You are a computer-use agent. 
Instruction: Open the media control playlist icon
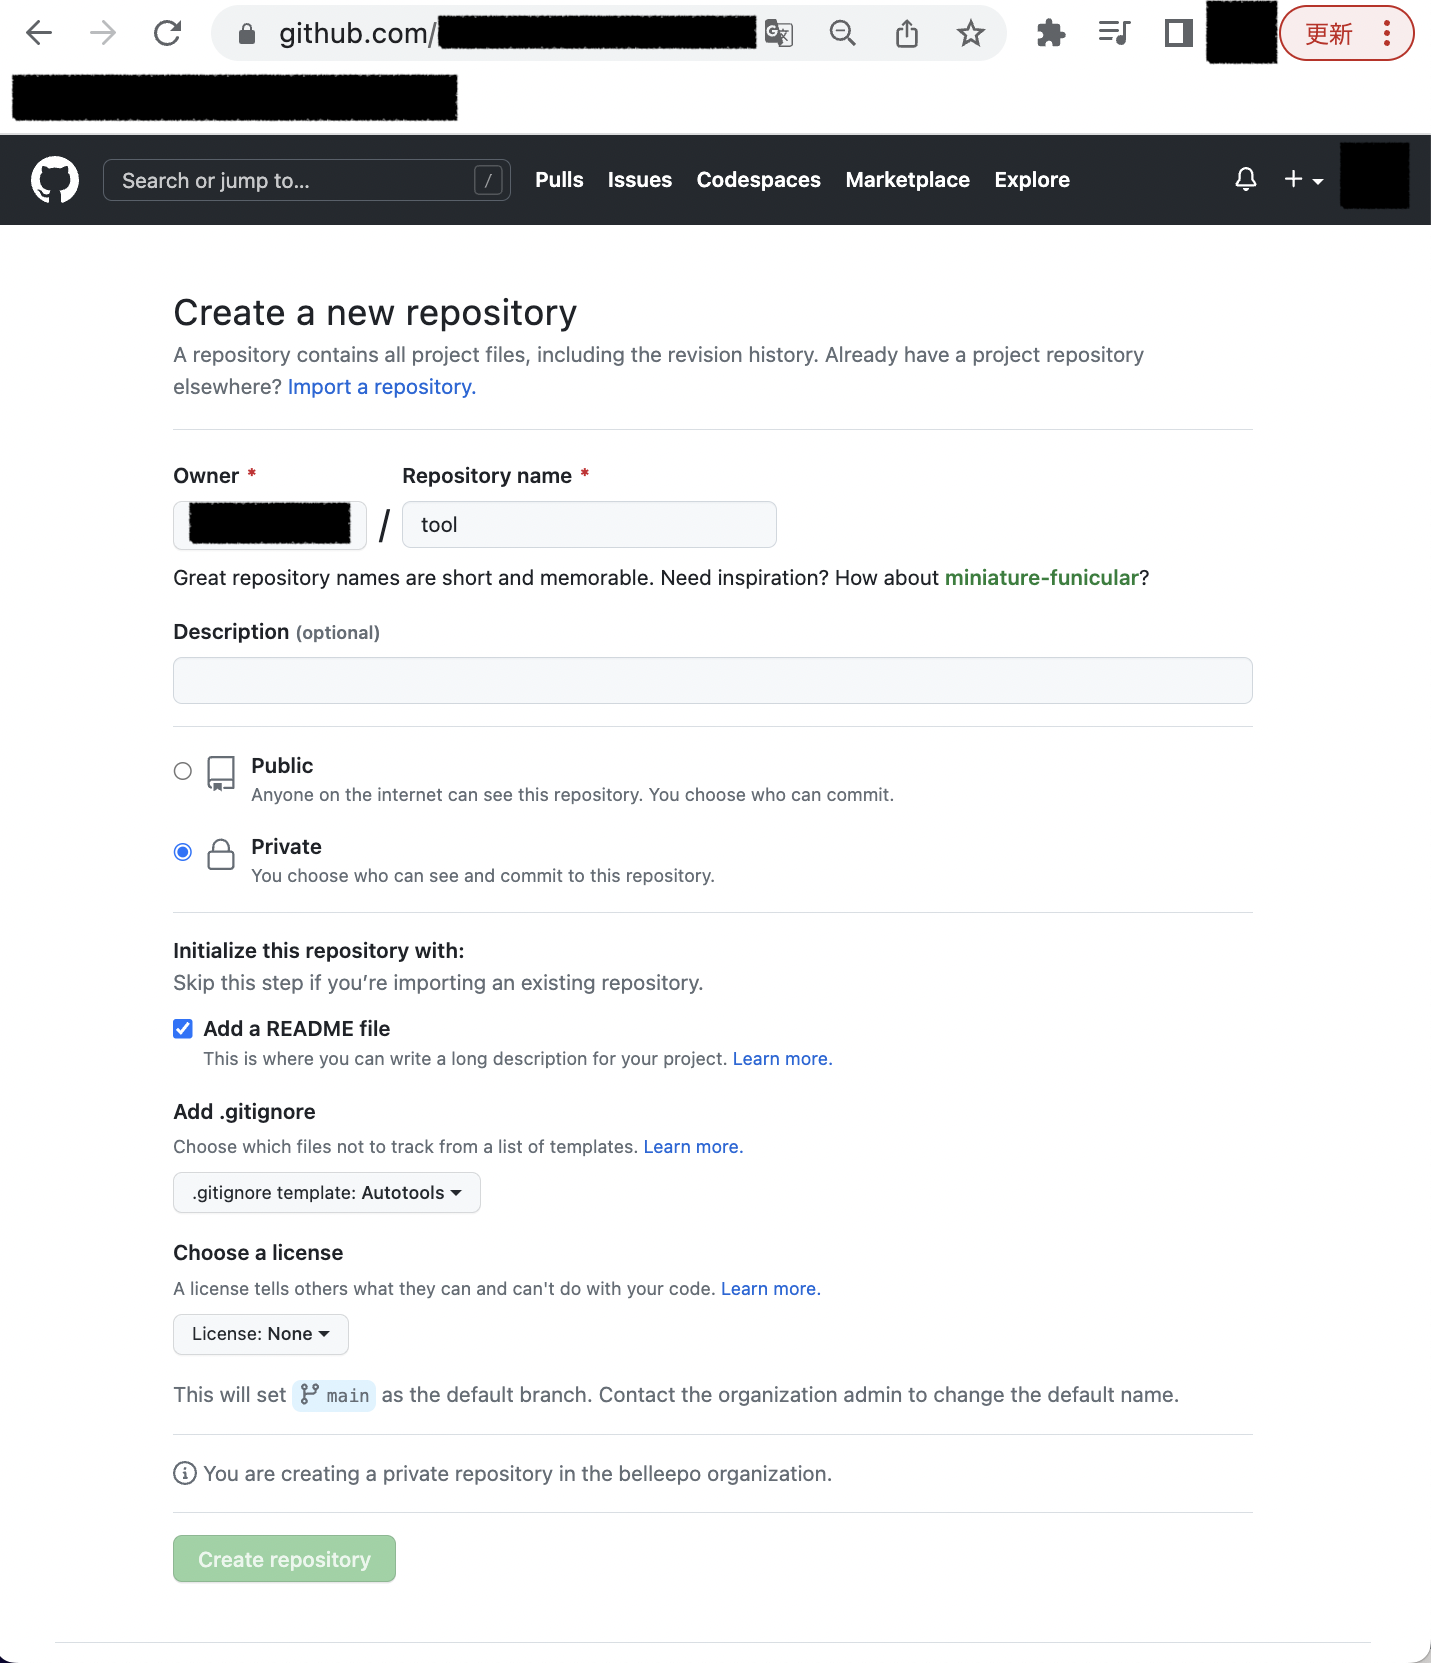[1114, 33]
